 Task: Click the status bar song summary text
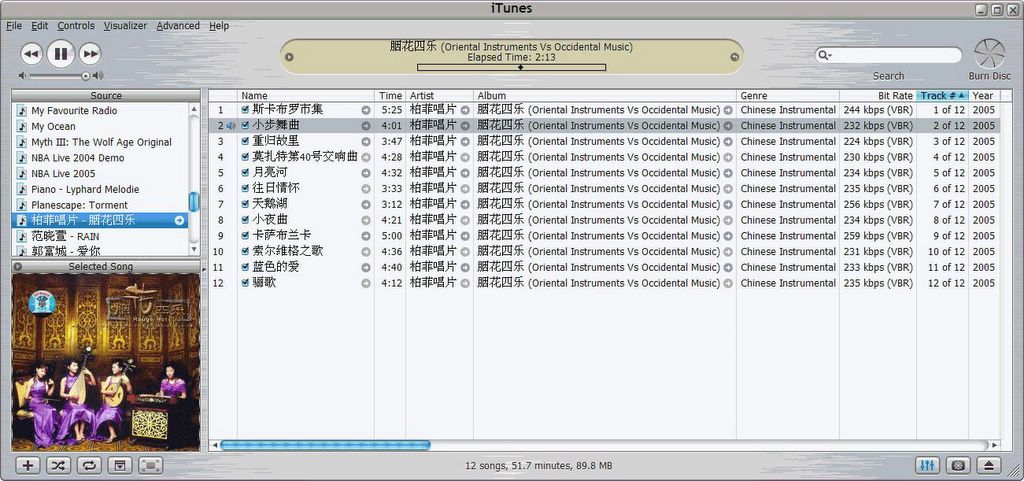[539, 466]
